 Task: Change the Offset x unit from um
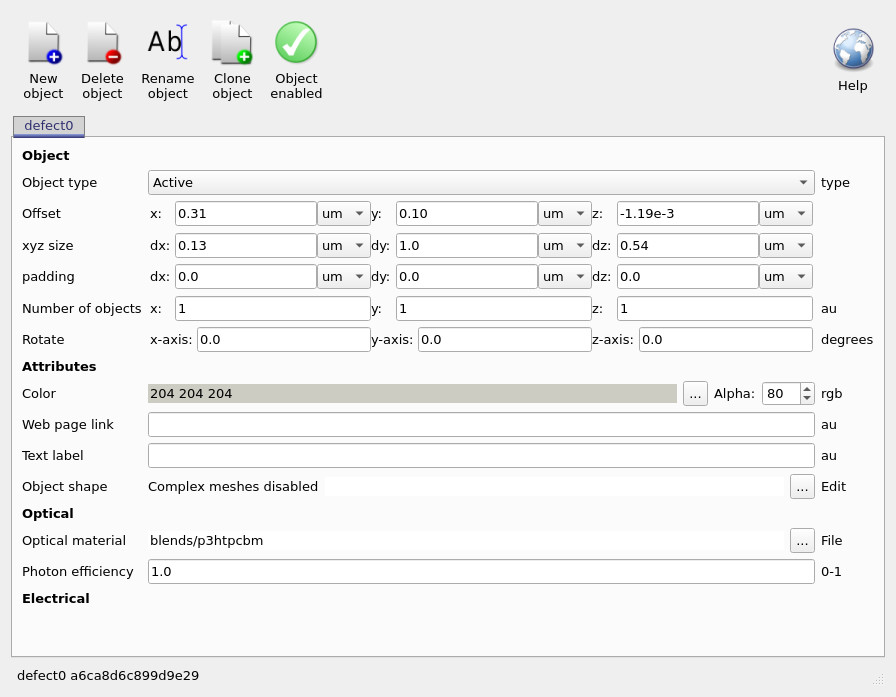[x=343, y=213]
